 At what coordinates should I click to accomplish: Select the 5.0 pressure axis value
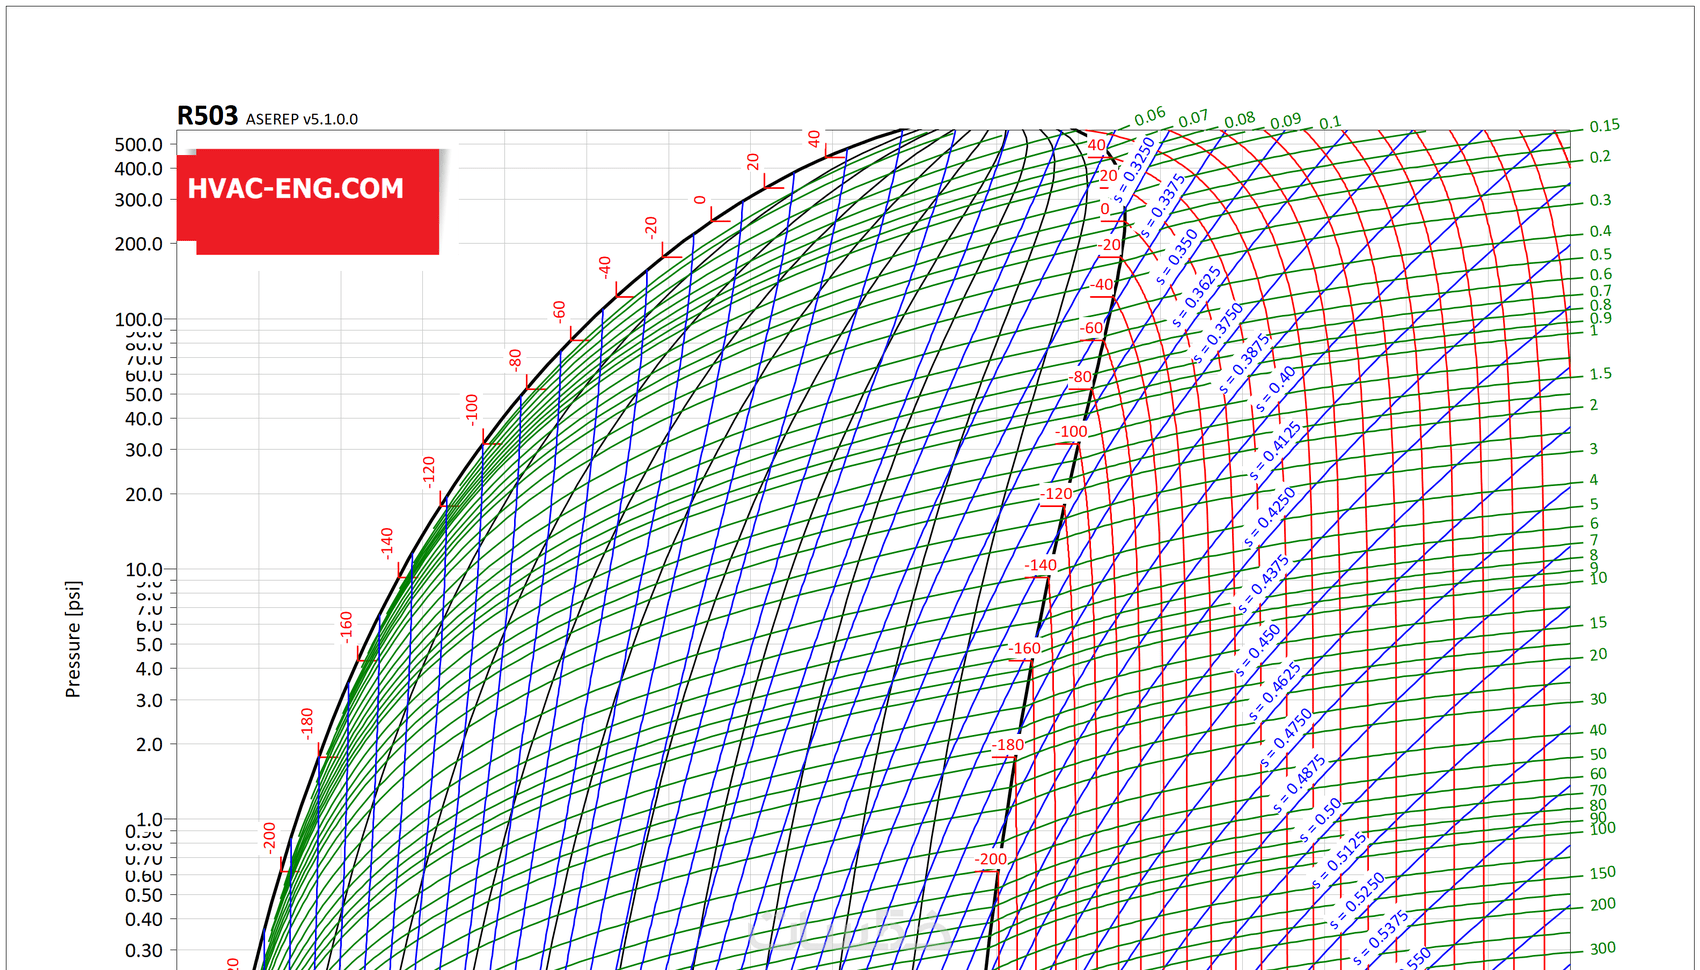[x=149, y=645]
